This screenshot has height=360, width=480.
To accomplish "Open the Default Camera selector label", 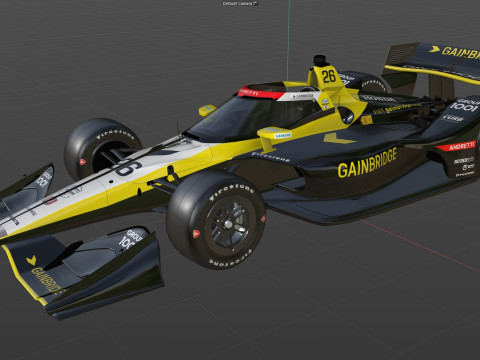I will [x=237, y=3].
